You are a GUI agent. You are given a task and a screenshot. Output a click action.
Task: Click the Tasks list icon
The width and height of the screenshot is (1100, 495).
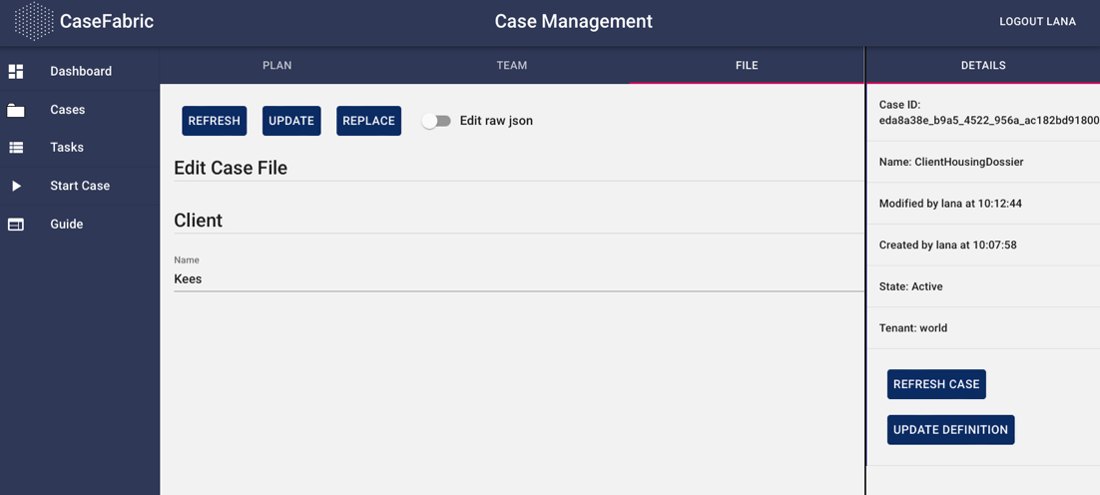pyautogui.click(x=16, y=148)
